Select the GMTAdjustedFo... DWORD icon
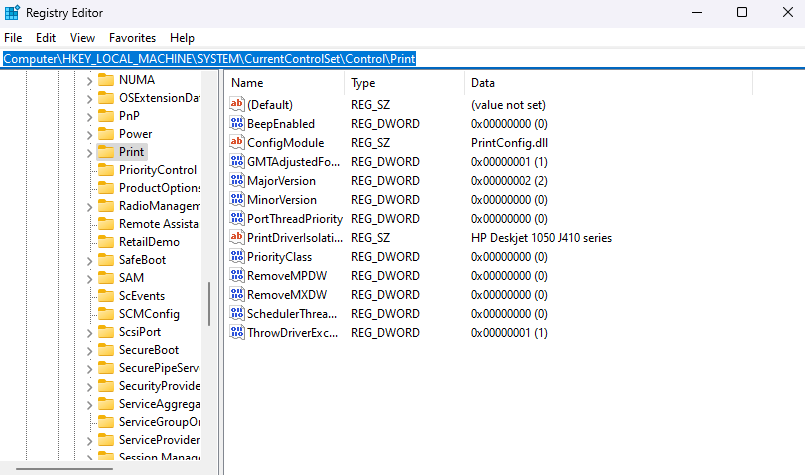 236,161
